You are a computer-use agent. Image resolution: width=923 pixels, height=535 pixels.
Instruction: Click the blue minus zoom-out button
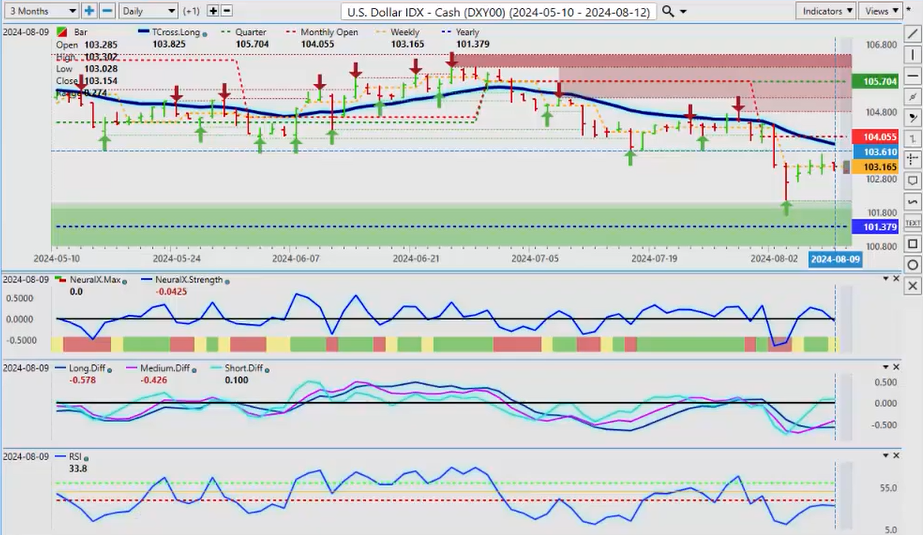tap(106, 11)
